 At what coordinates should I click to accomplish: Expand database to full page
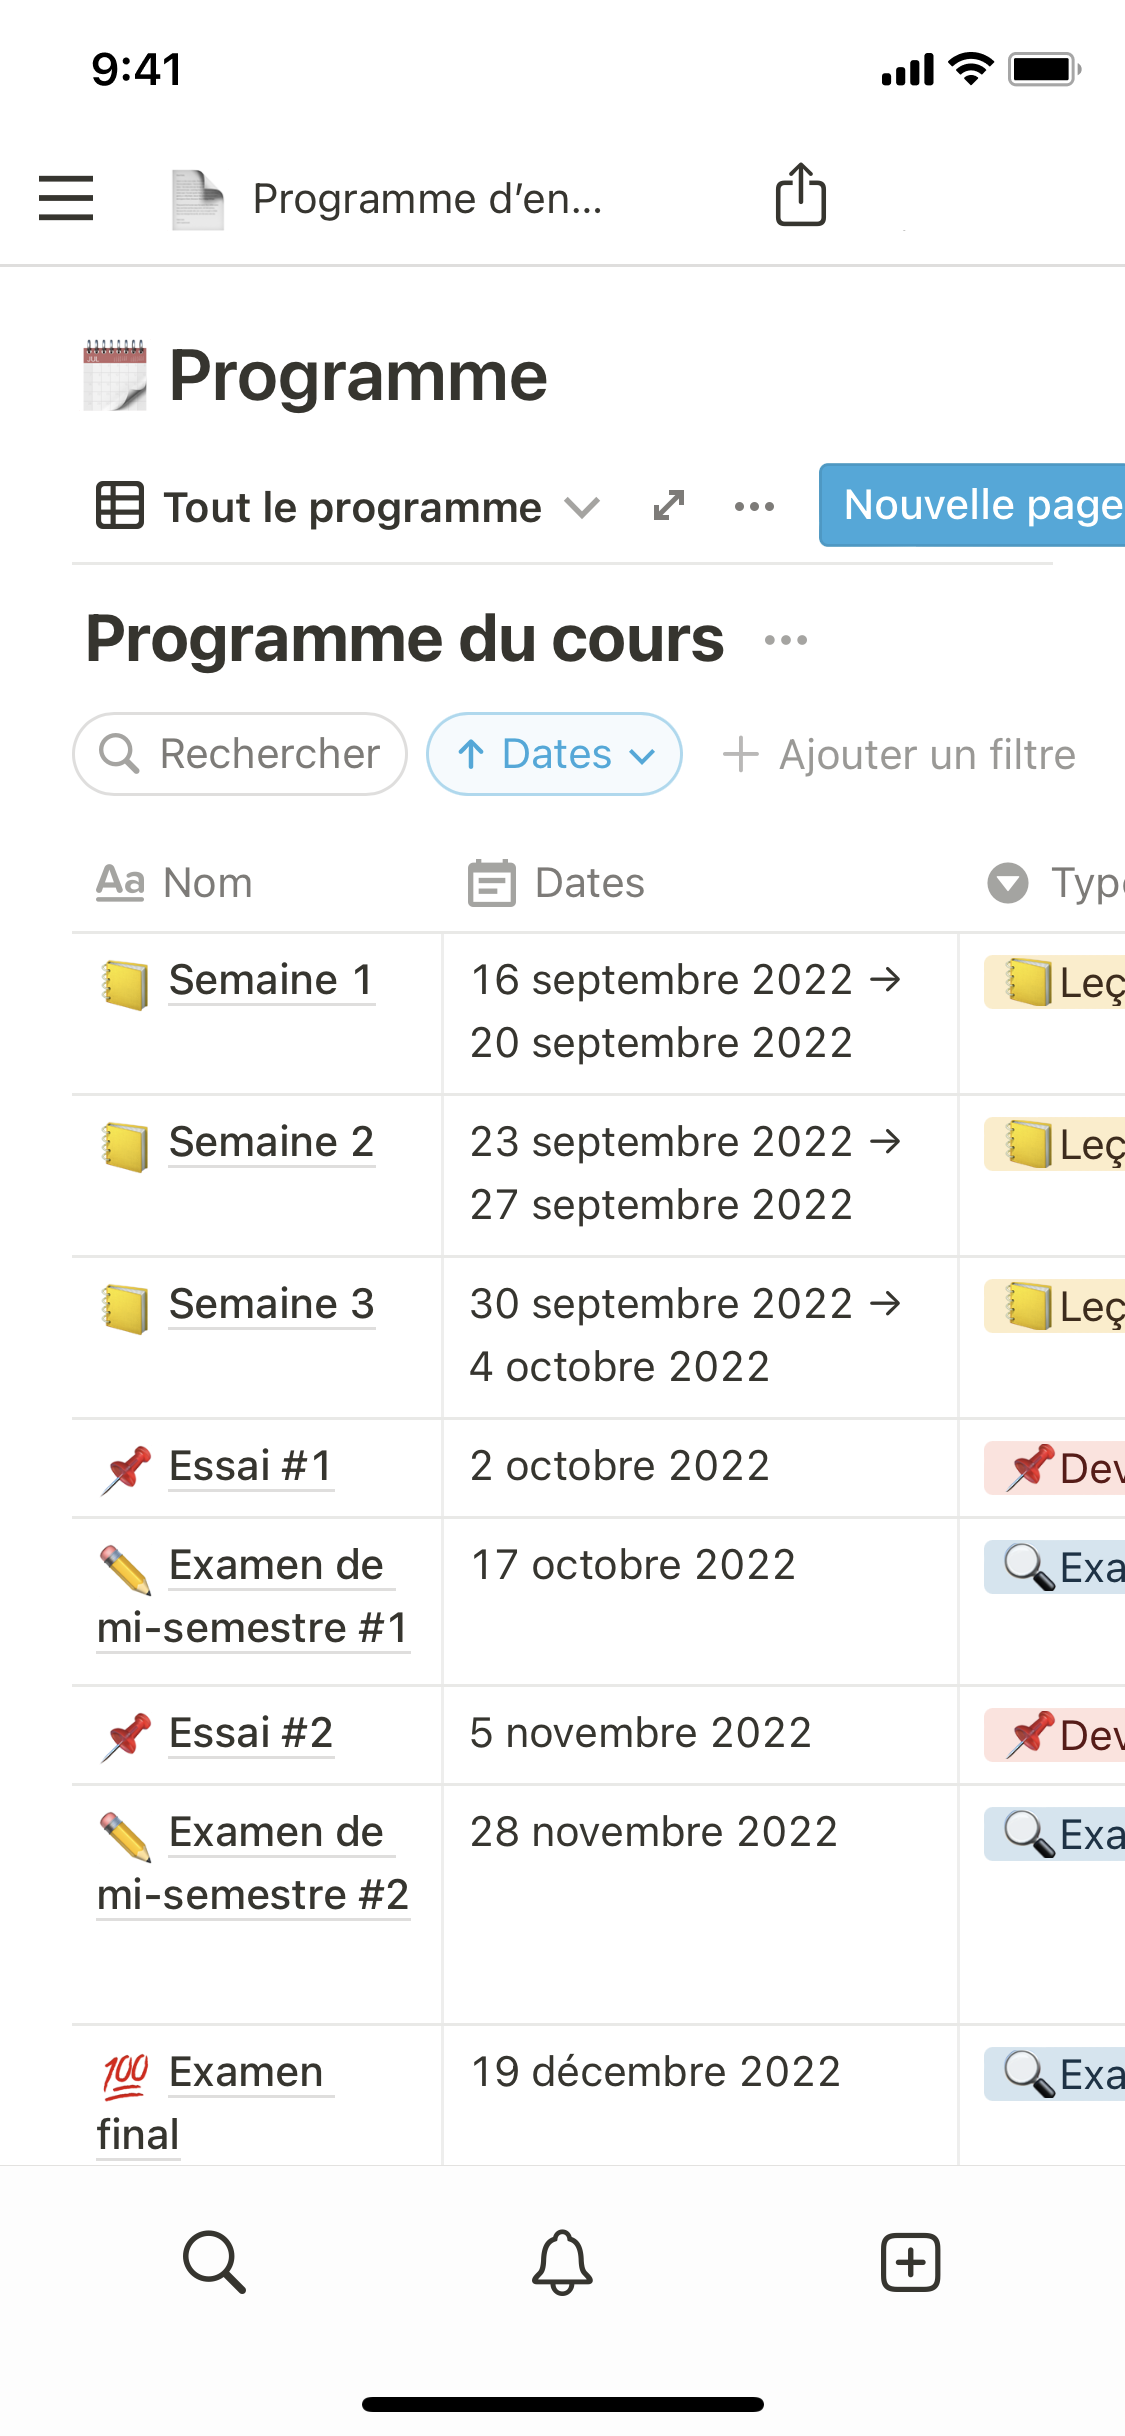click(x=669, y=506)
